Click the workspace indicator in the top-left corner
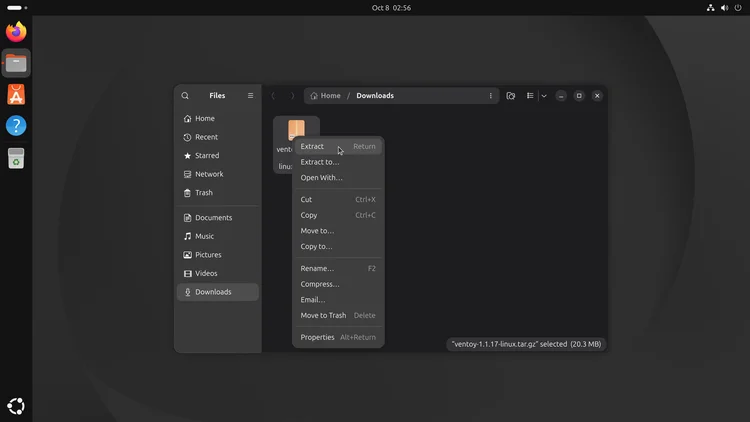The width and height of the screenshot is (750, 422). [17, 8]
